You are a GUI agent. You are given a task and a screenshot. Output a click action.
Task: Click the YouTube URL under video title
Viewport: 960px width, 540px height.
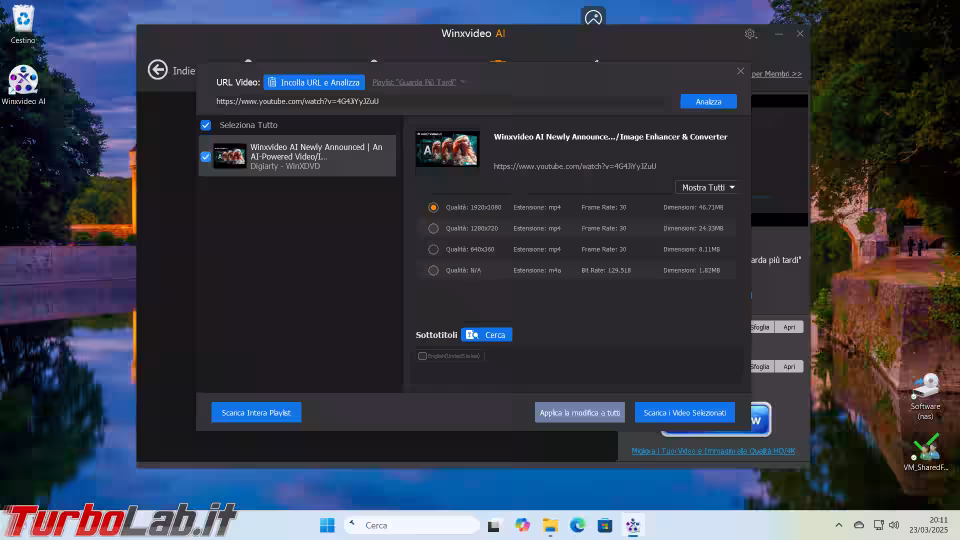(575, 166)
